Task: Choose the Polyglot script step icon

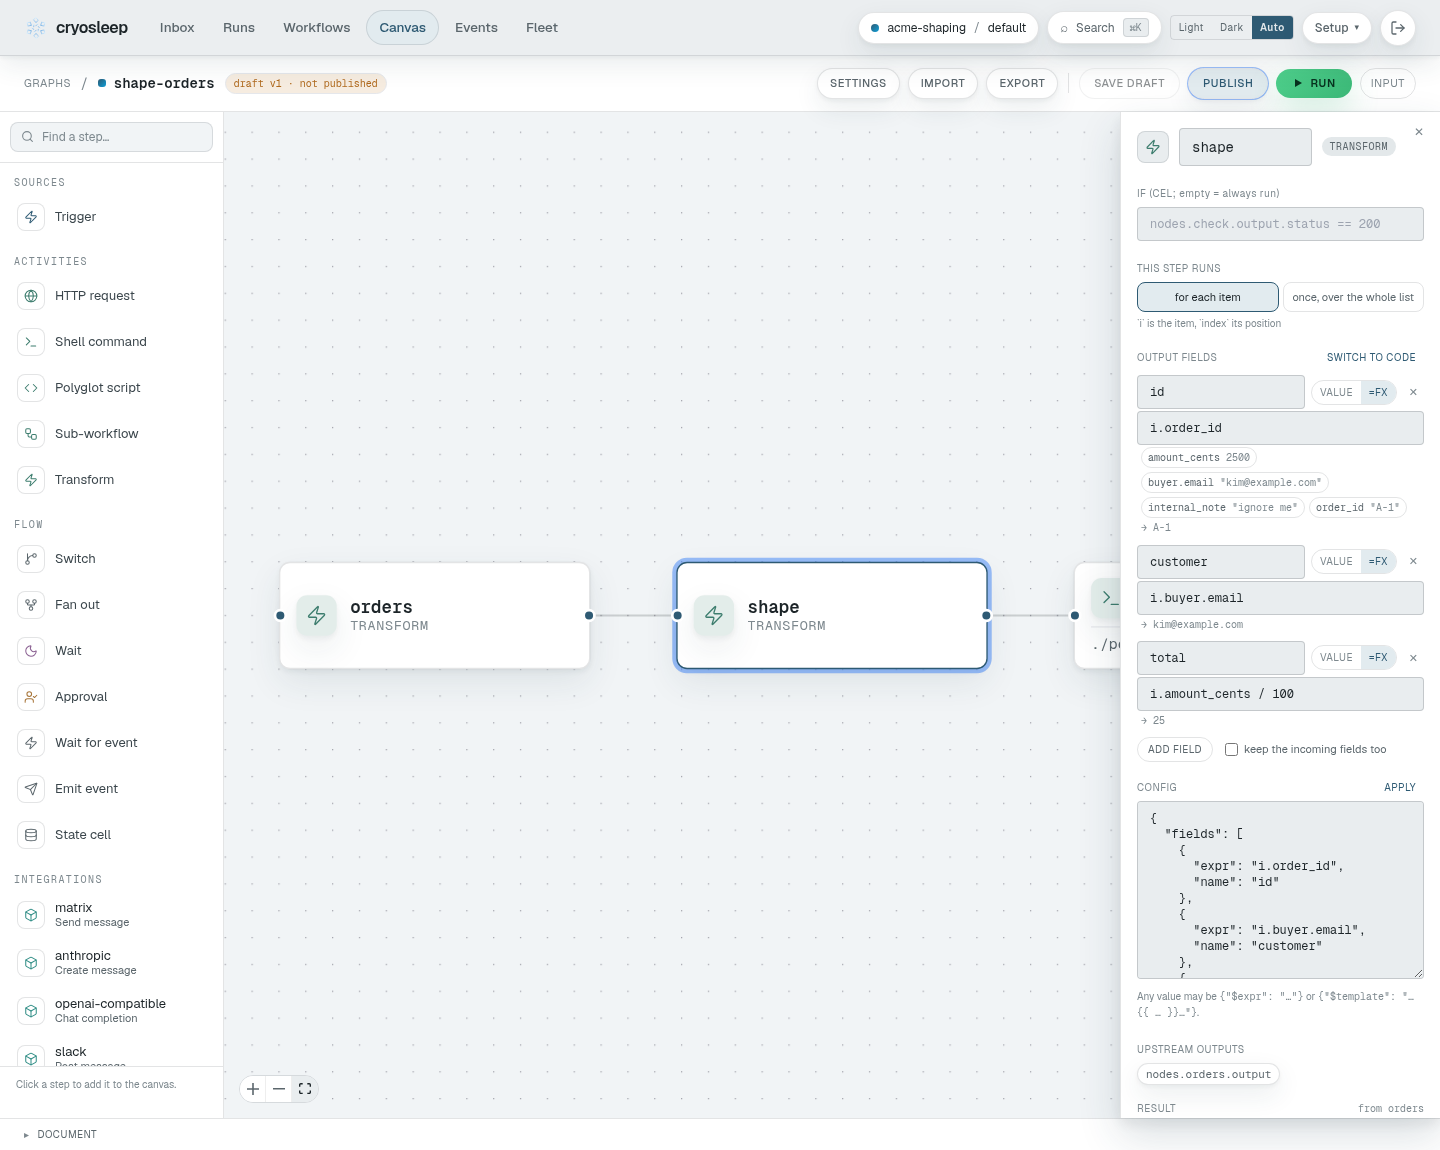Action: click(31, 388)
